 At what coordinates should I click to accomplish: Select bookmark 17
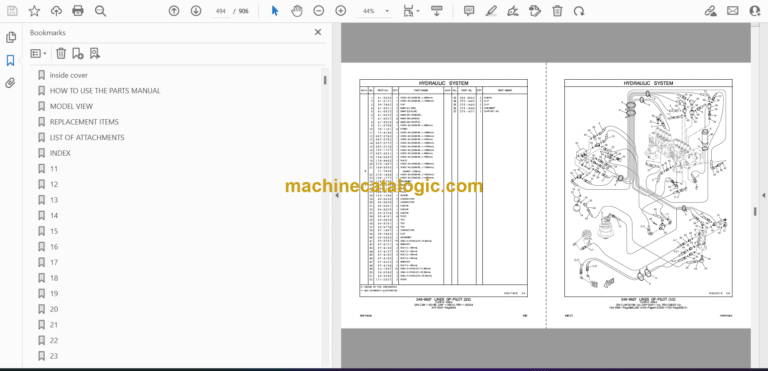tap(53, 263)
